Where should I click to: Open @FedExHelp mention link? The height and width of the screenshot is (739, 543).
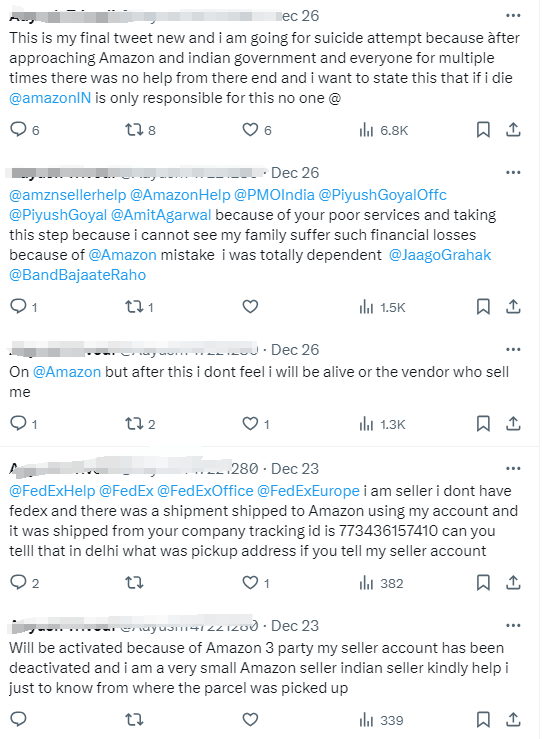pyautogui.click(x=52, y=491)
